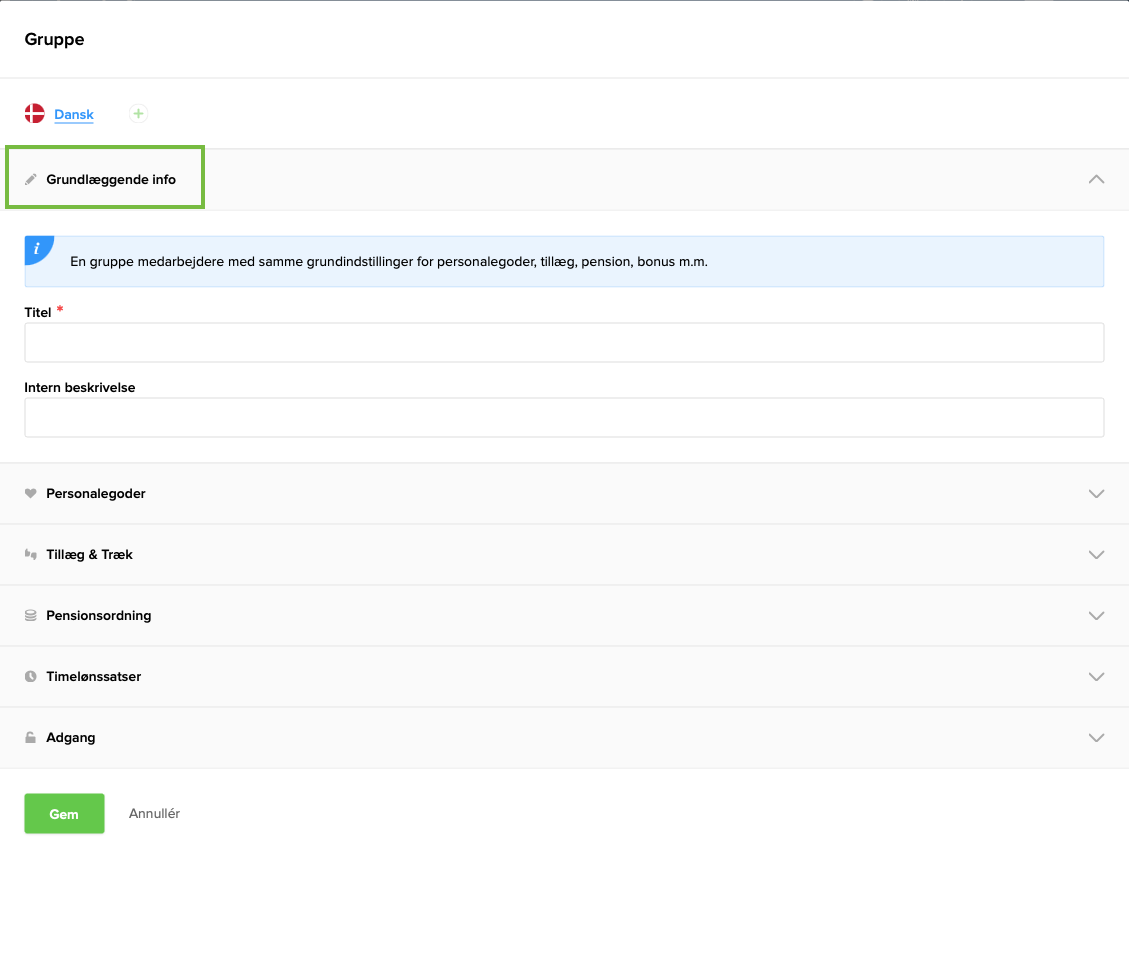
Task: Click the Danish flag icon
Action: [x=34, y=113]
